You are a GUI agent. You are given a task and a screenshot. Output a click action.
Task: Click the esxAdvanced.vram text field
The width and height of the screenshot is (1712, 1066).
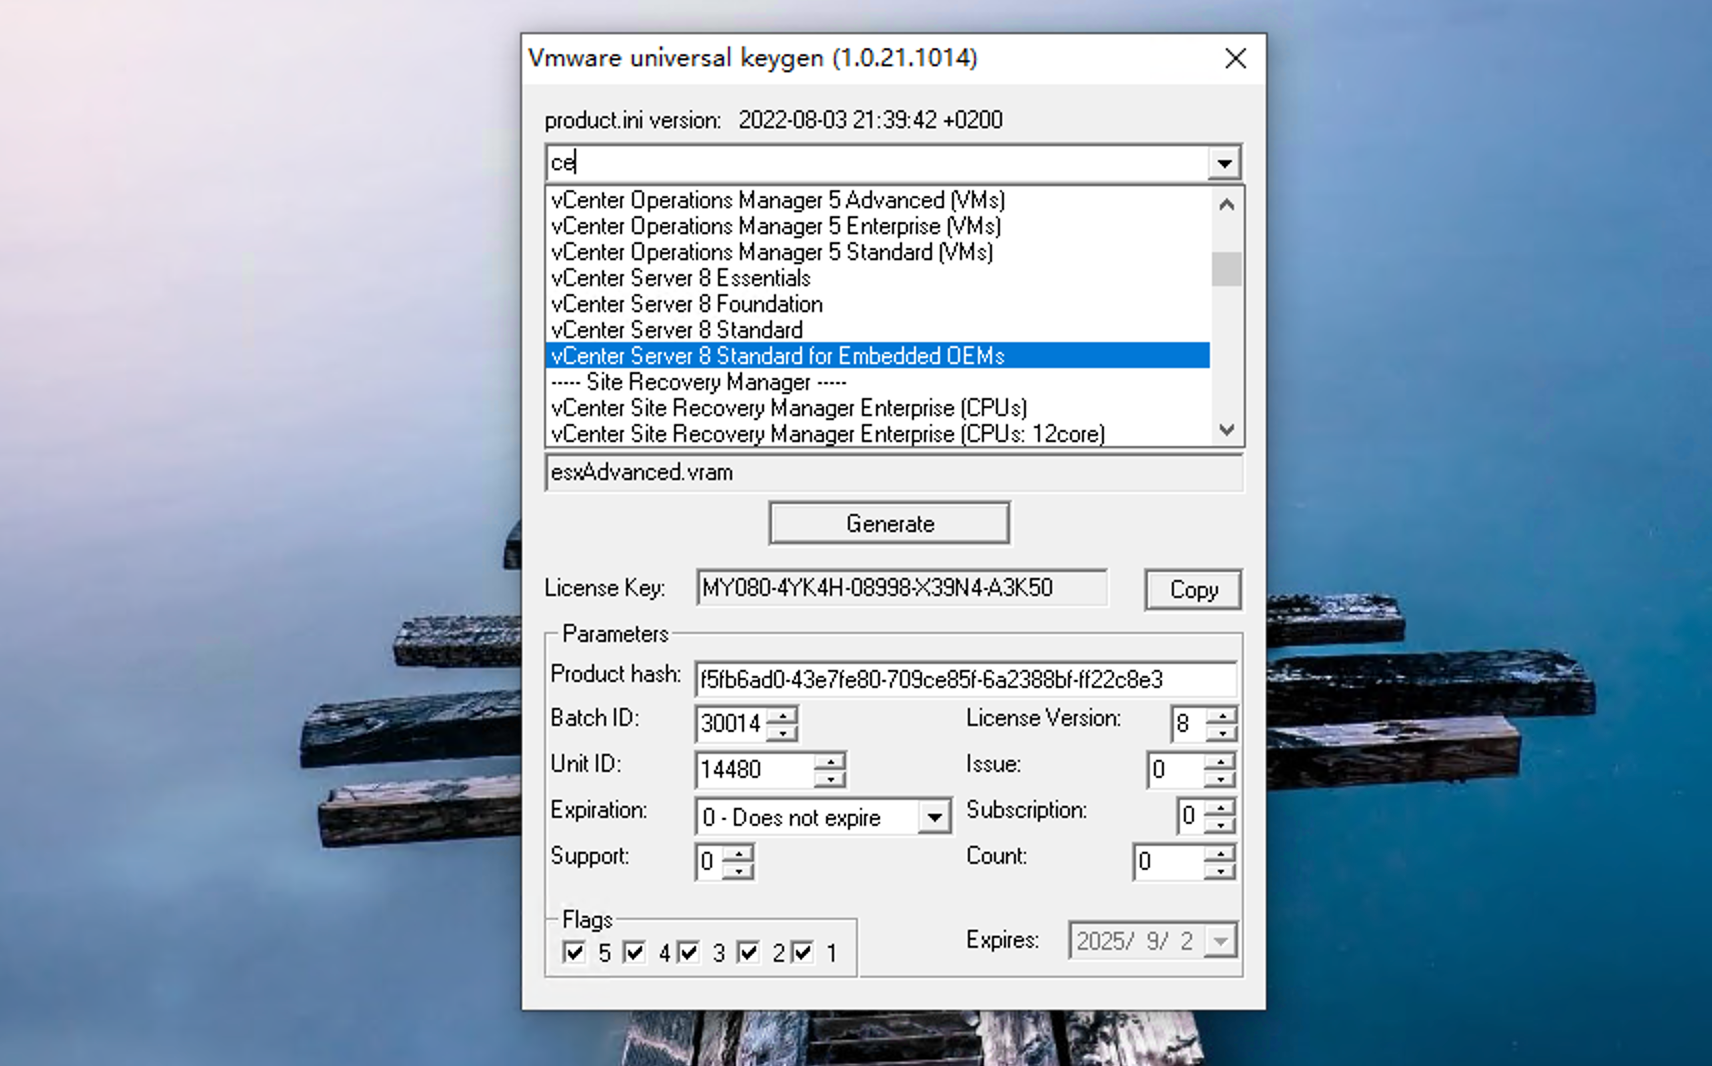coord(894,472)
